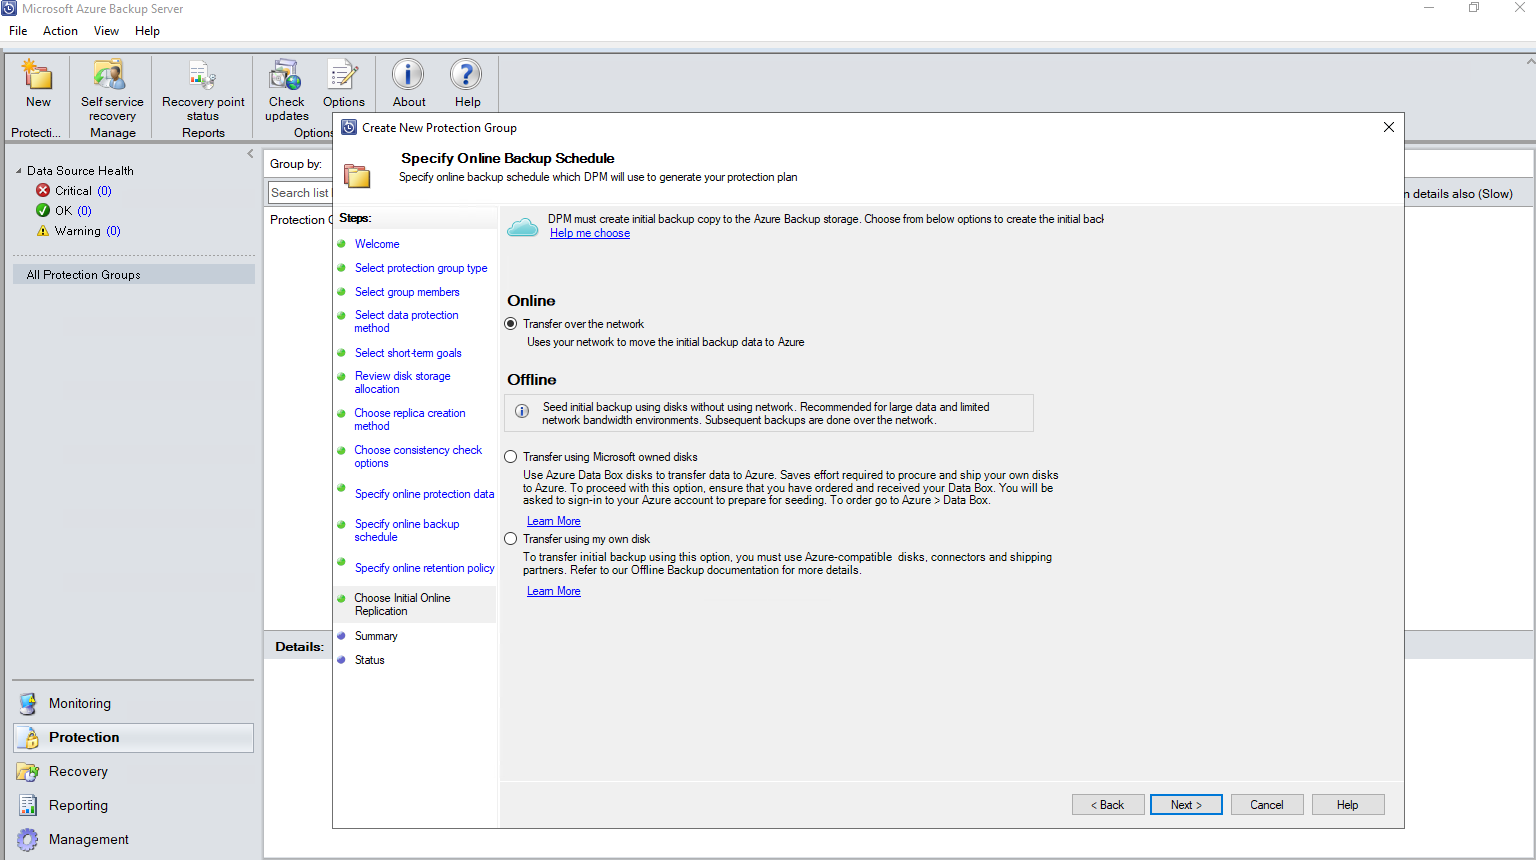Click the Create New Protection Group title icon
This screenshot has width=1536, height=860.
pos(349,127)
